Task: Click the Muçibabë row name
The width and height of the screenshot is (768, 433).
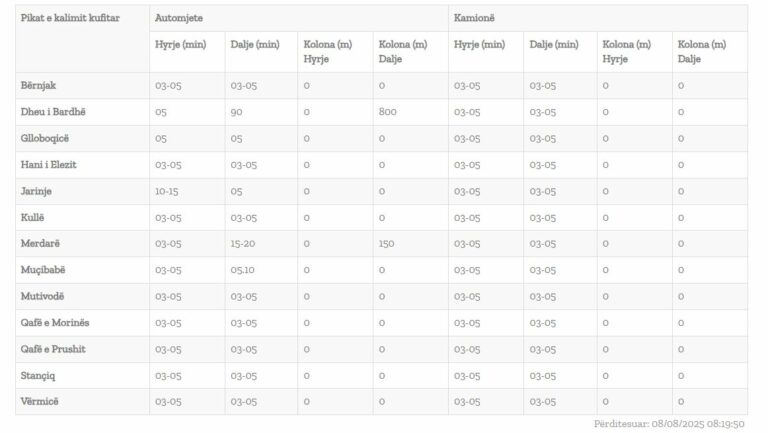Action: pyautogui.click(x=43, y=270)
